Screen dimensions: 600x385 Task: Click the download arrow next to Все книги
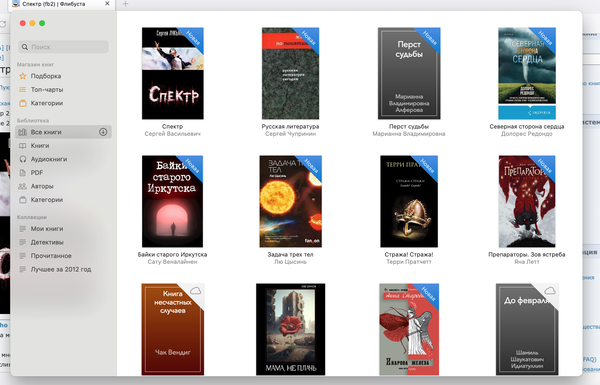pos(103,132)
